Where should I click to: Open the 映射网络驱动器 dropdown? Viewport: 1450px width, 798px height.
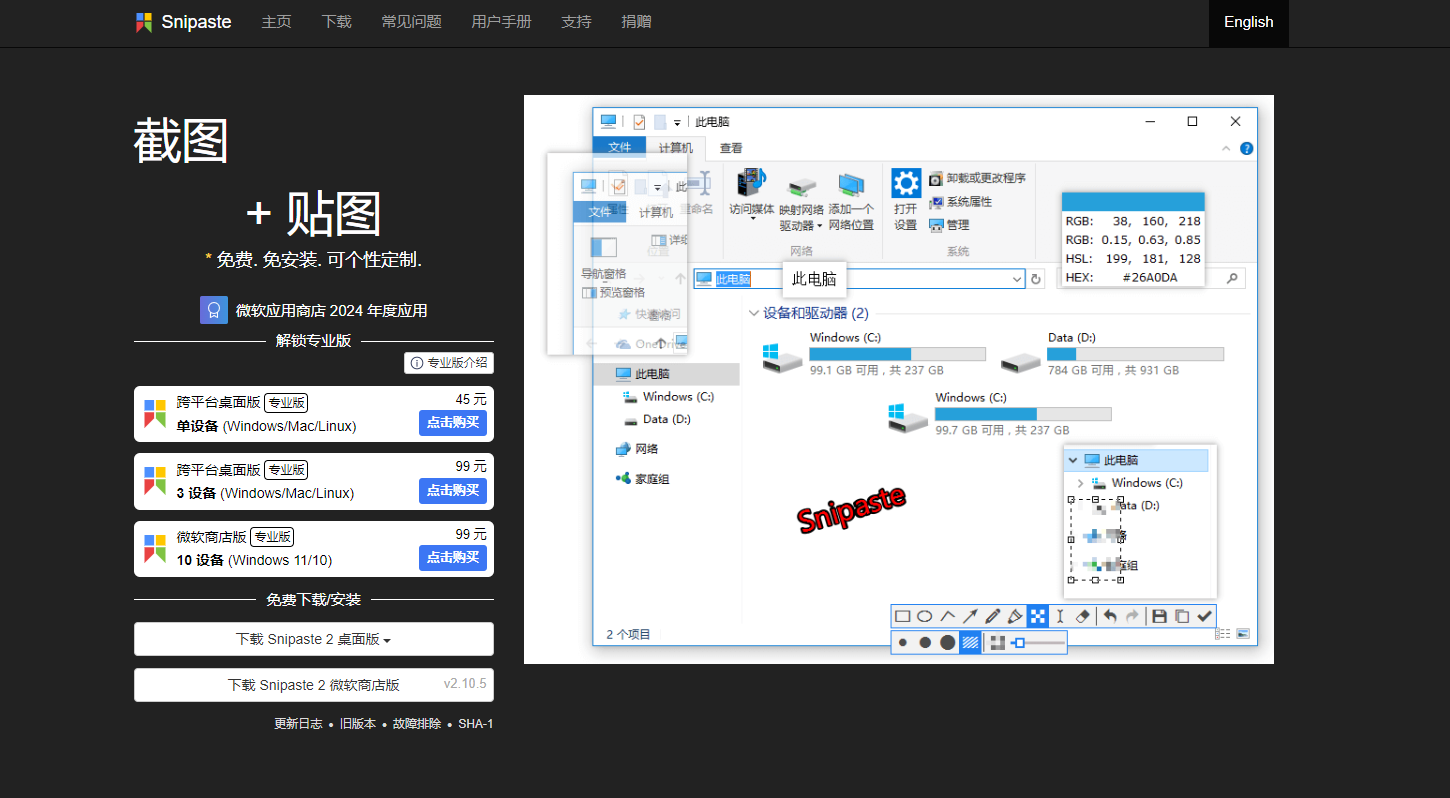click(820, 226)
